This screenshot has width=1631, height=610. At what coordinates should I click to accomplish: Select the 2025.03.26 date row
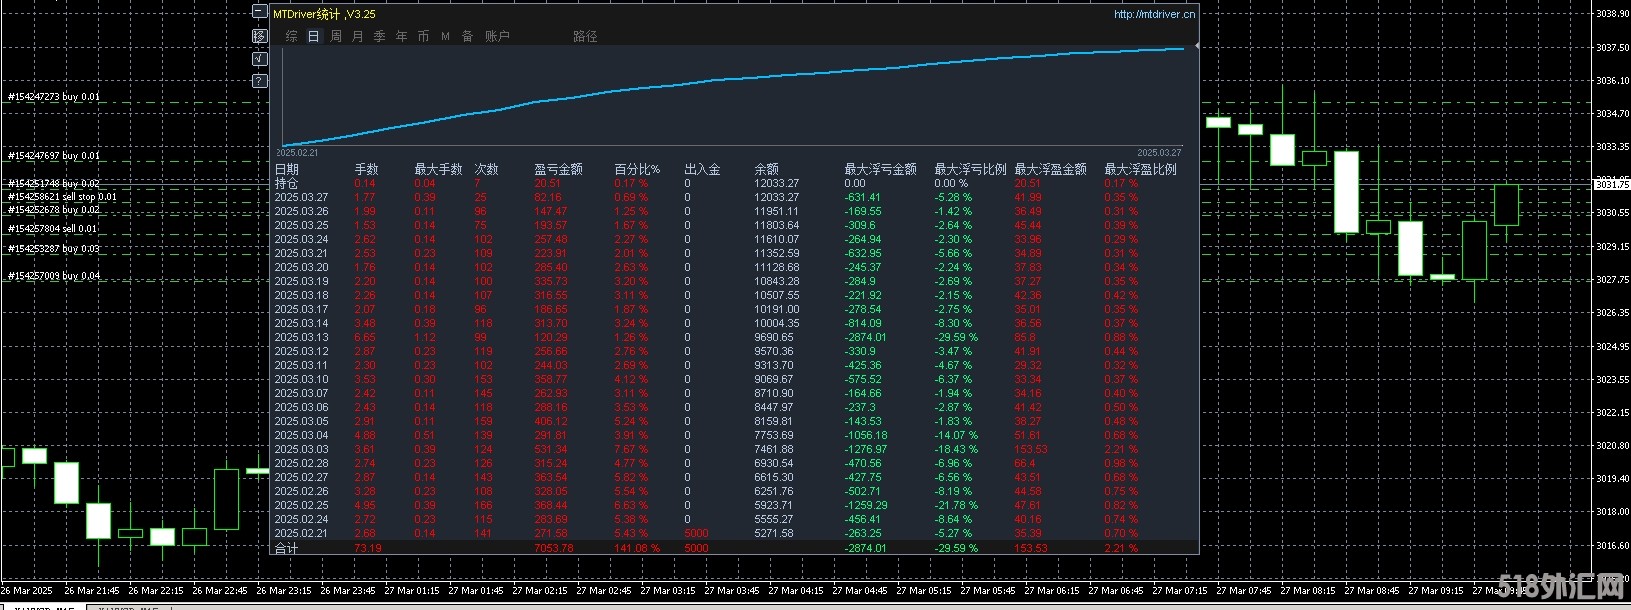[x=735, y=211]
